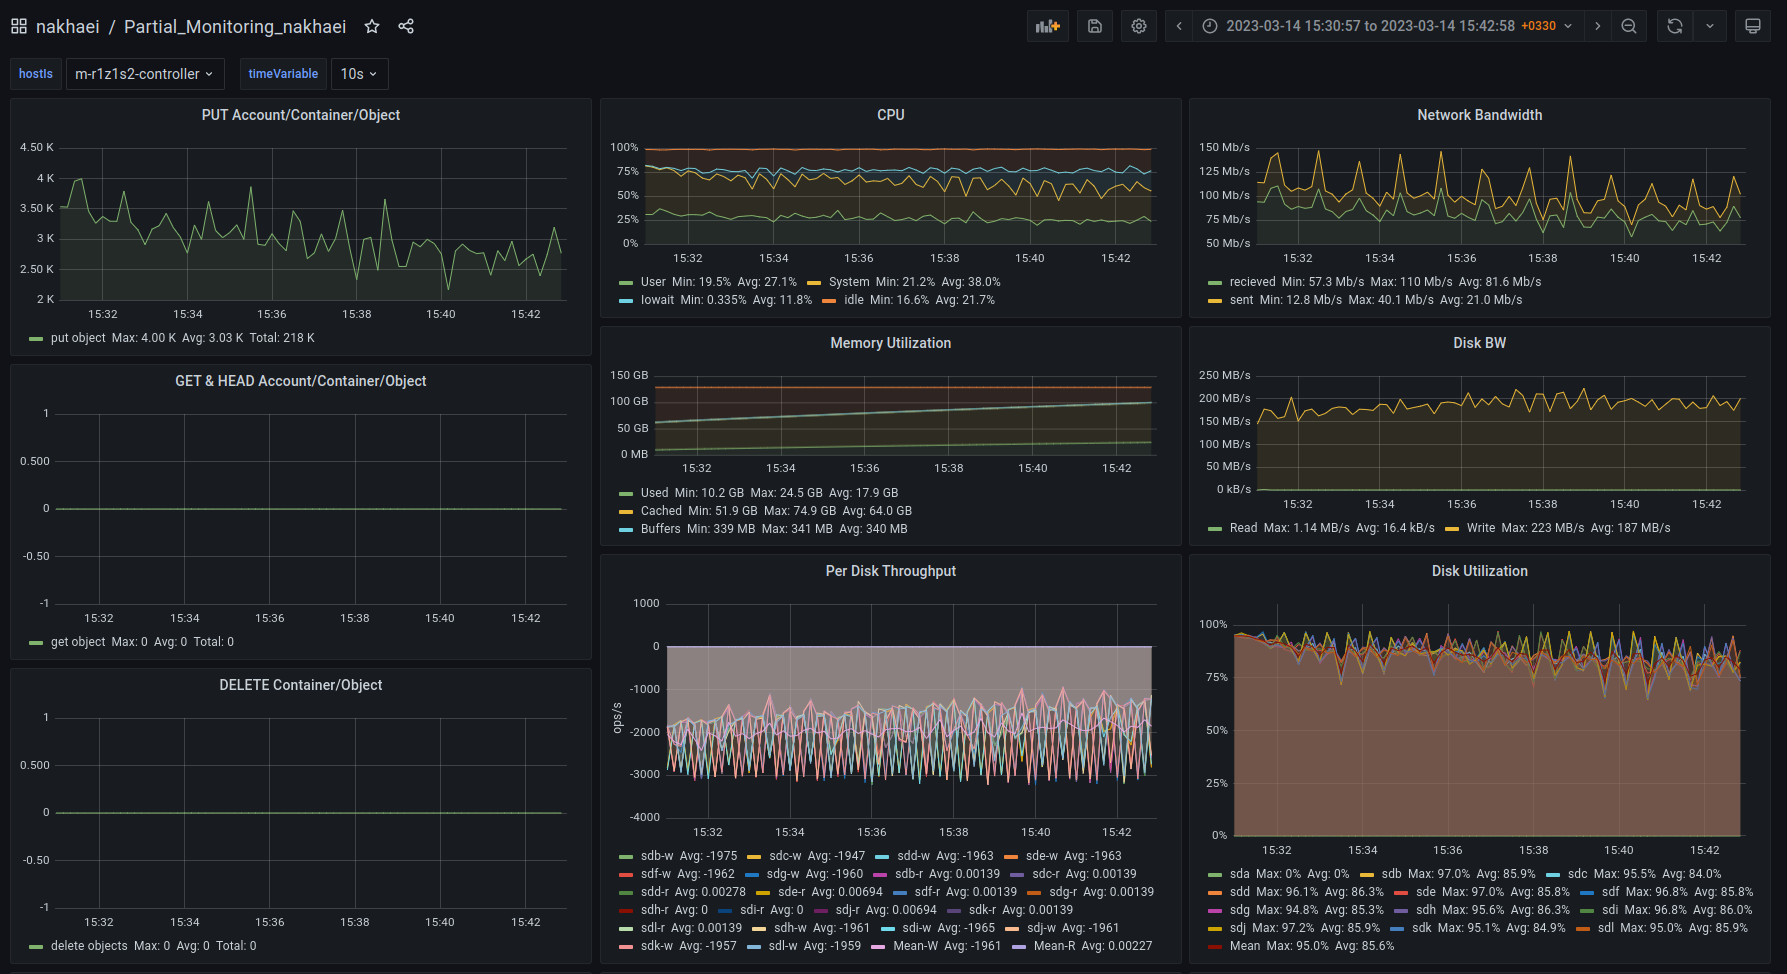Image resolution: width=1787 pixels, height=974 pixels.
Task: Click the Add panel icon
Action: (1047, 26)
